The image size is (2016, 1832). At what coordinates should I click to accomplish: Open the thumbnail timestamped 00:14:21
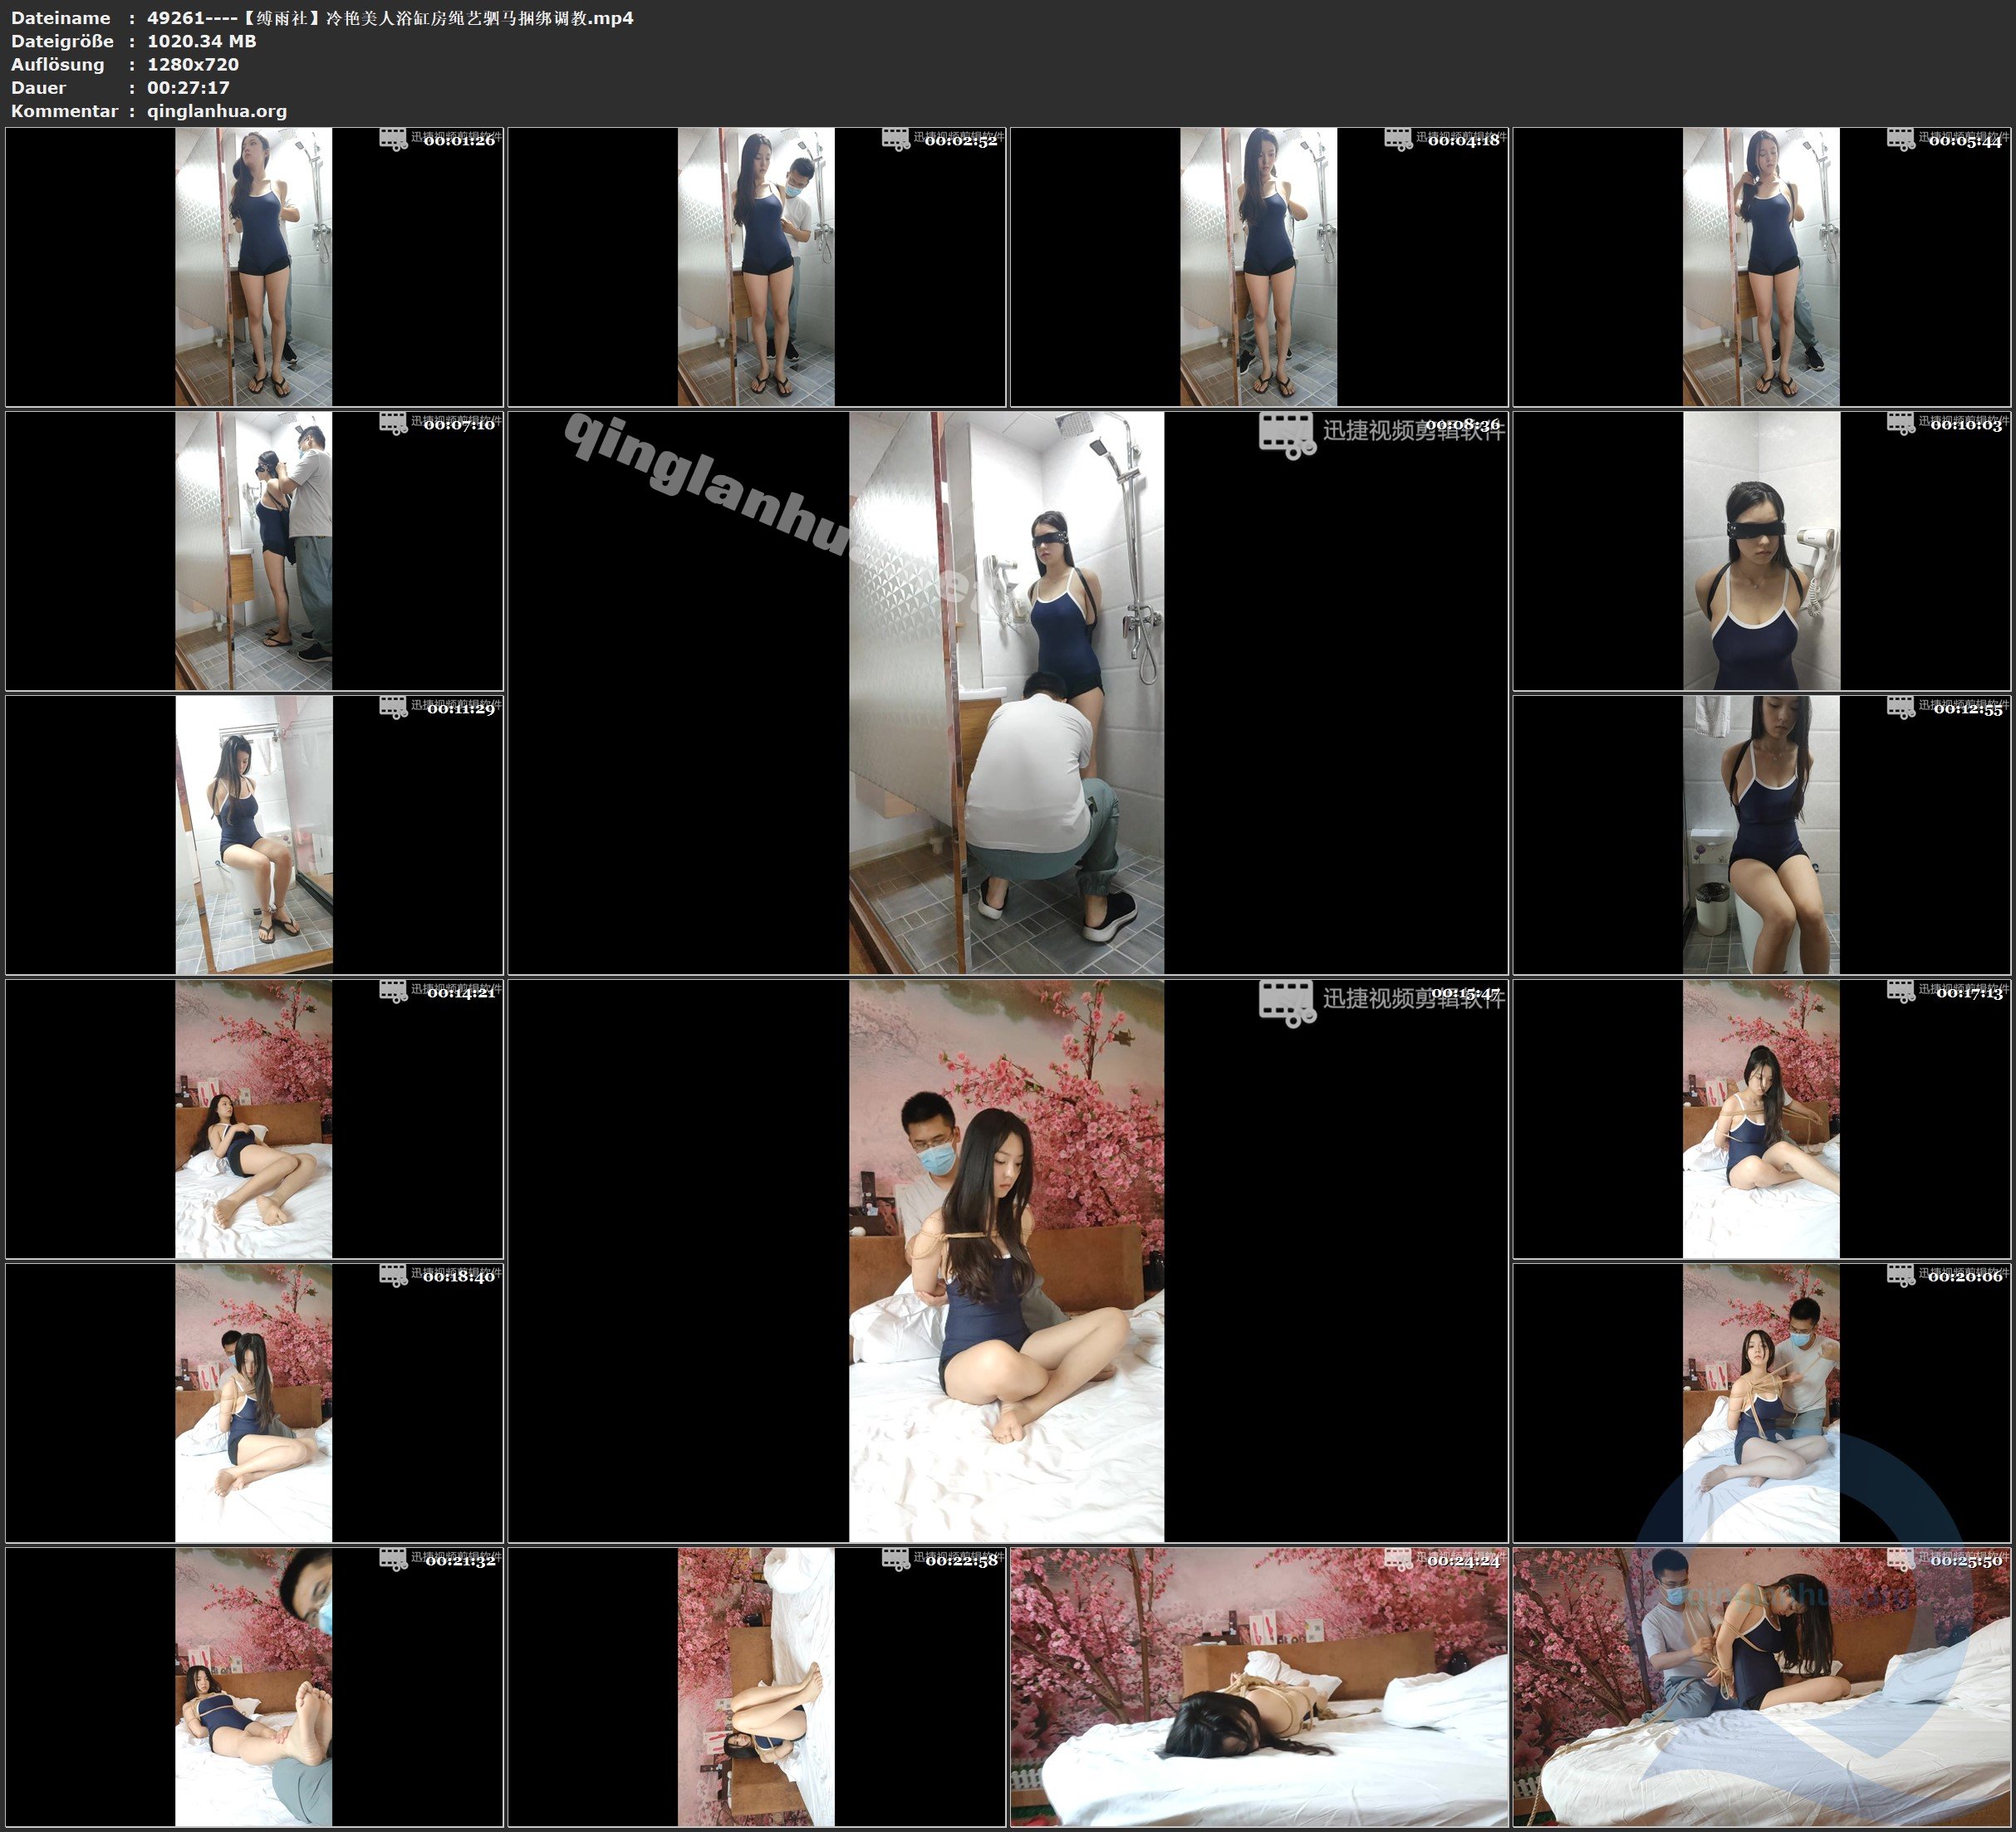point(254,1119)
